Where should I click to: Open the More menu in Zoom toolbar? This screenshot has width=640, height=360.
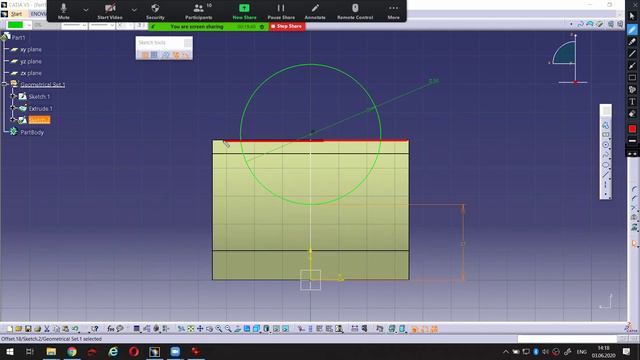click(393, 11)
